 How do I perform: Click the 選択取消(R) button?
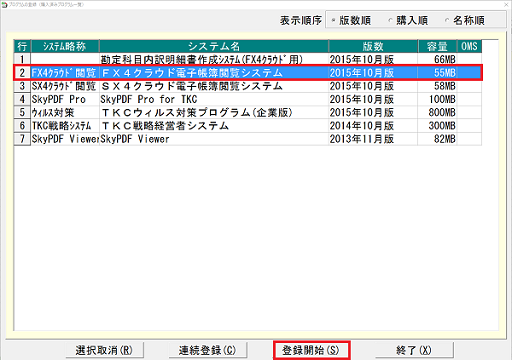[104, 350]
